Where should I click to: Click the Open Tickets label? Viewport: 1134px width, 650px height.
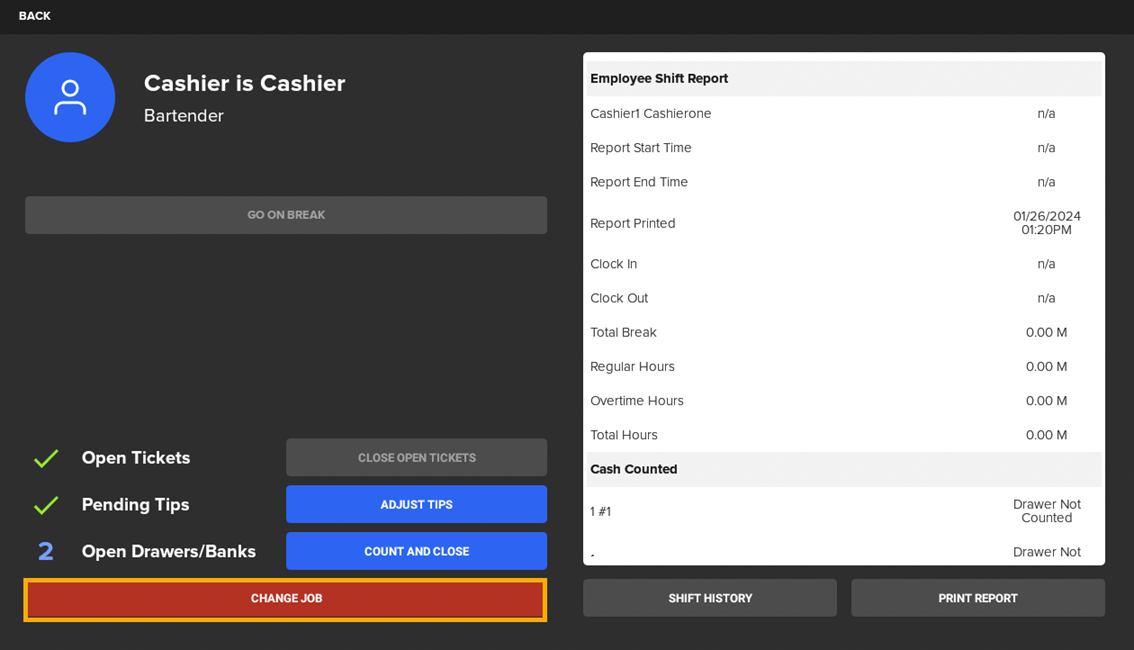135,457
